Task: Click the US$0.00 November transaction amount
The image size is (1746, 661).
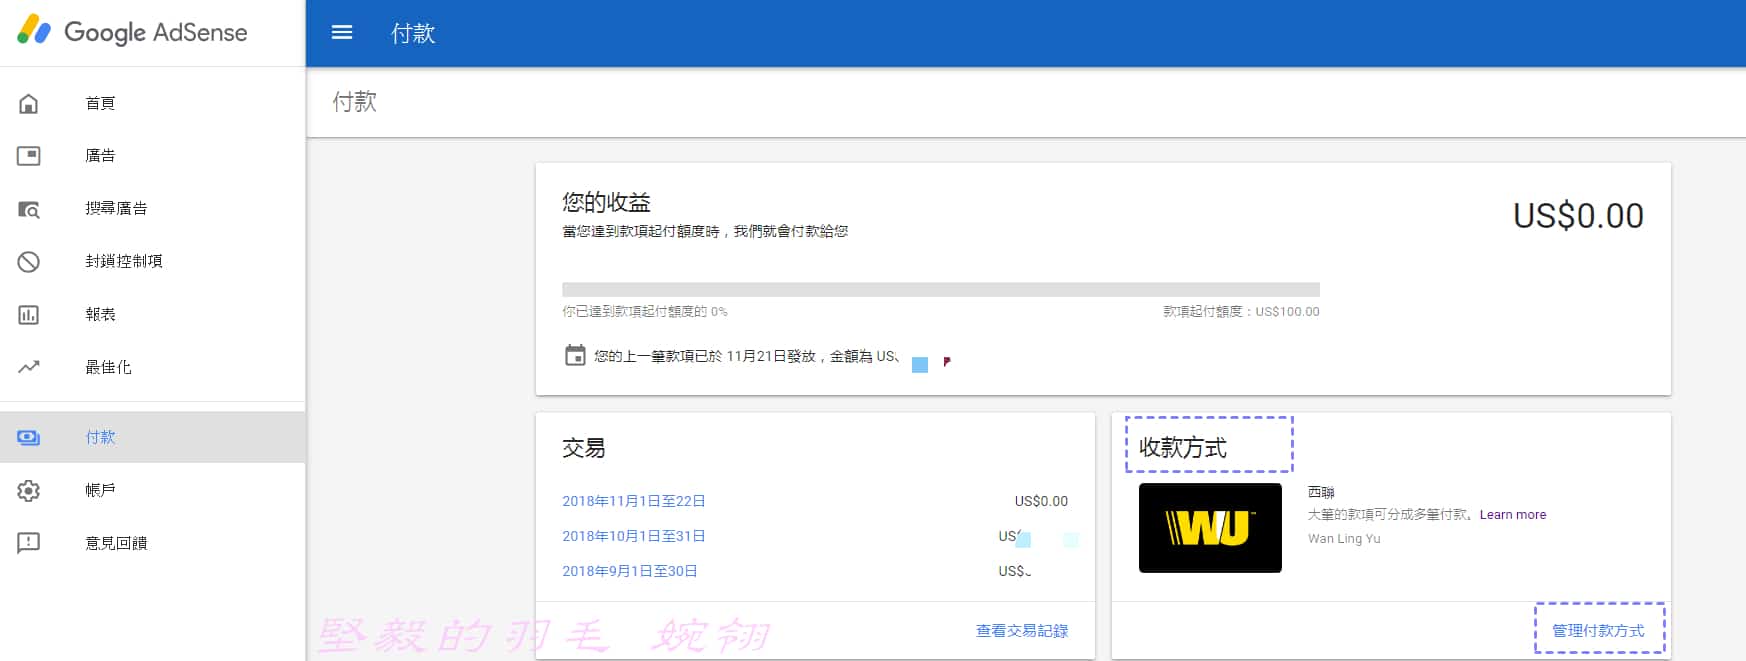Action: click(1041, 501)
